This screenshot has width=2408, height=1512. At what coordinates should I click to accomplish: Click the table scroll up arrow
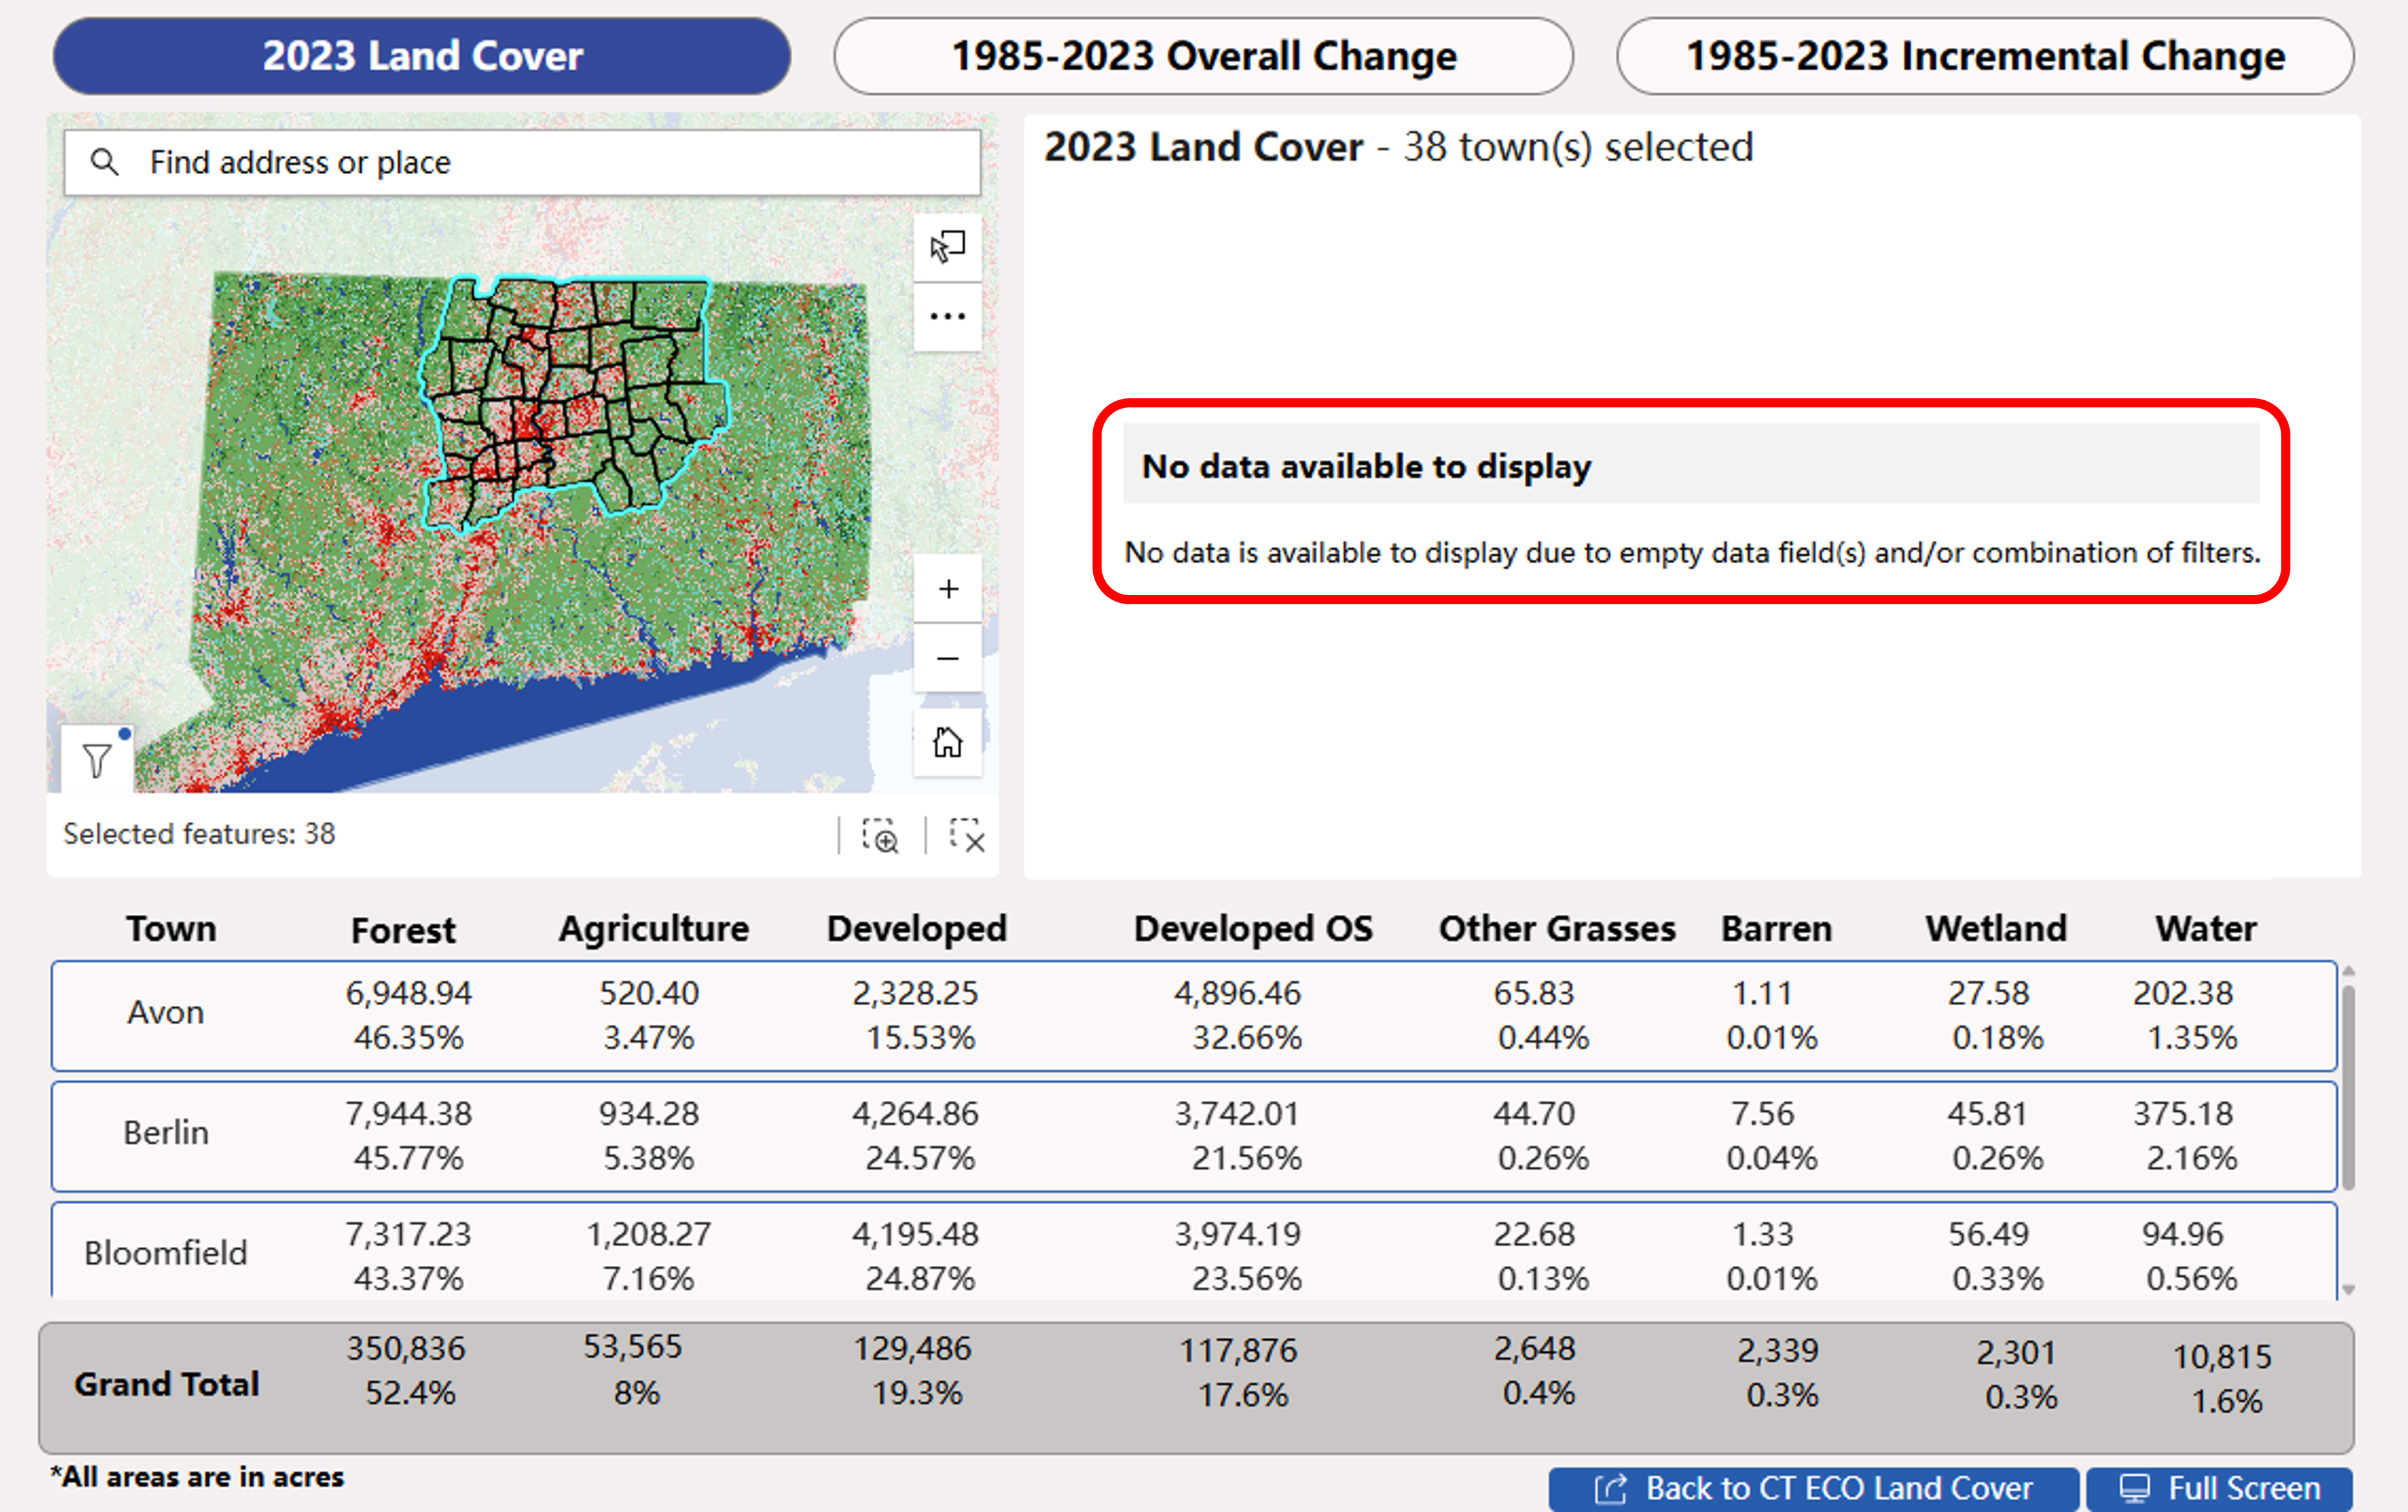(2348, 972)
